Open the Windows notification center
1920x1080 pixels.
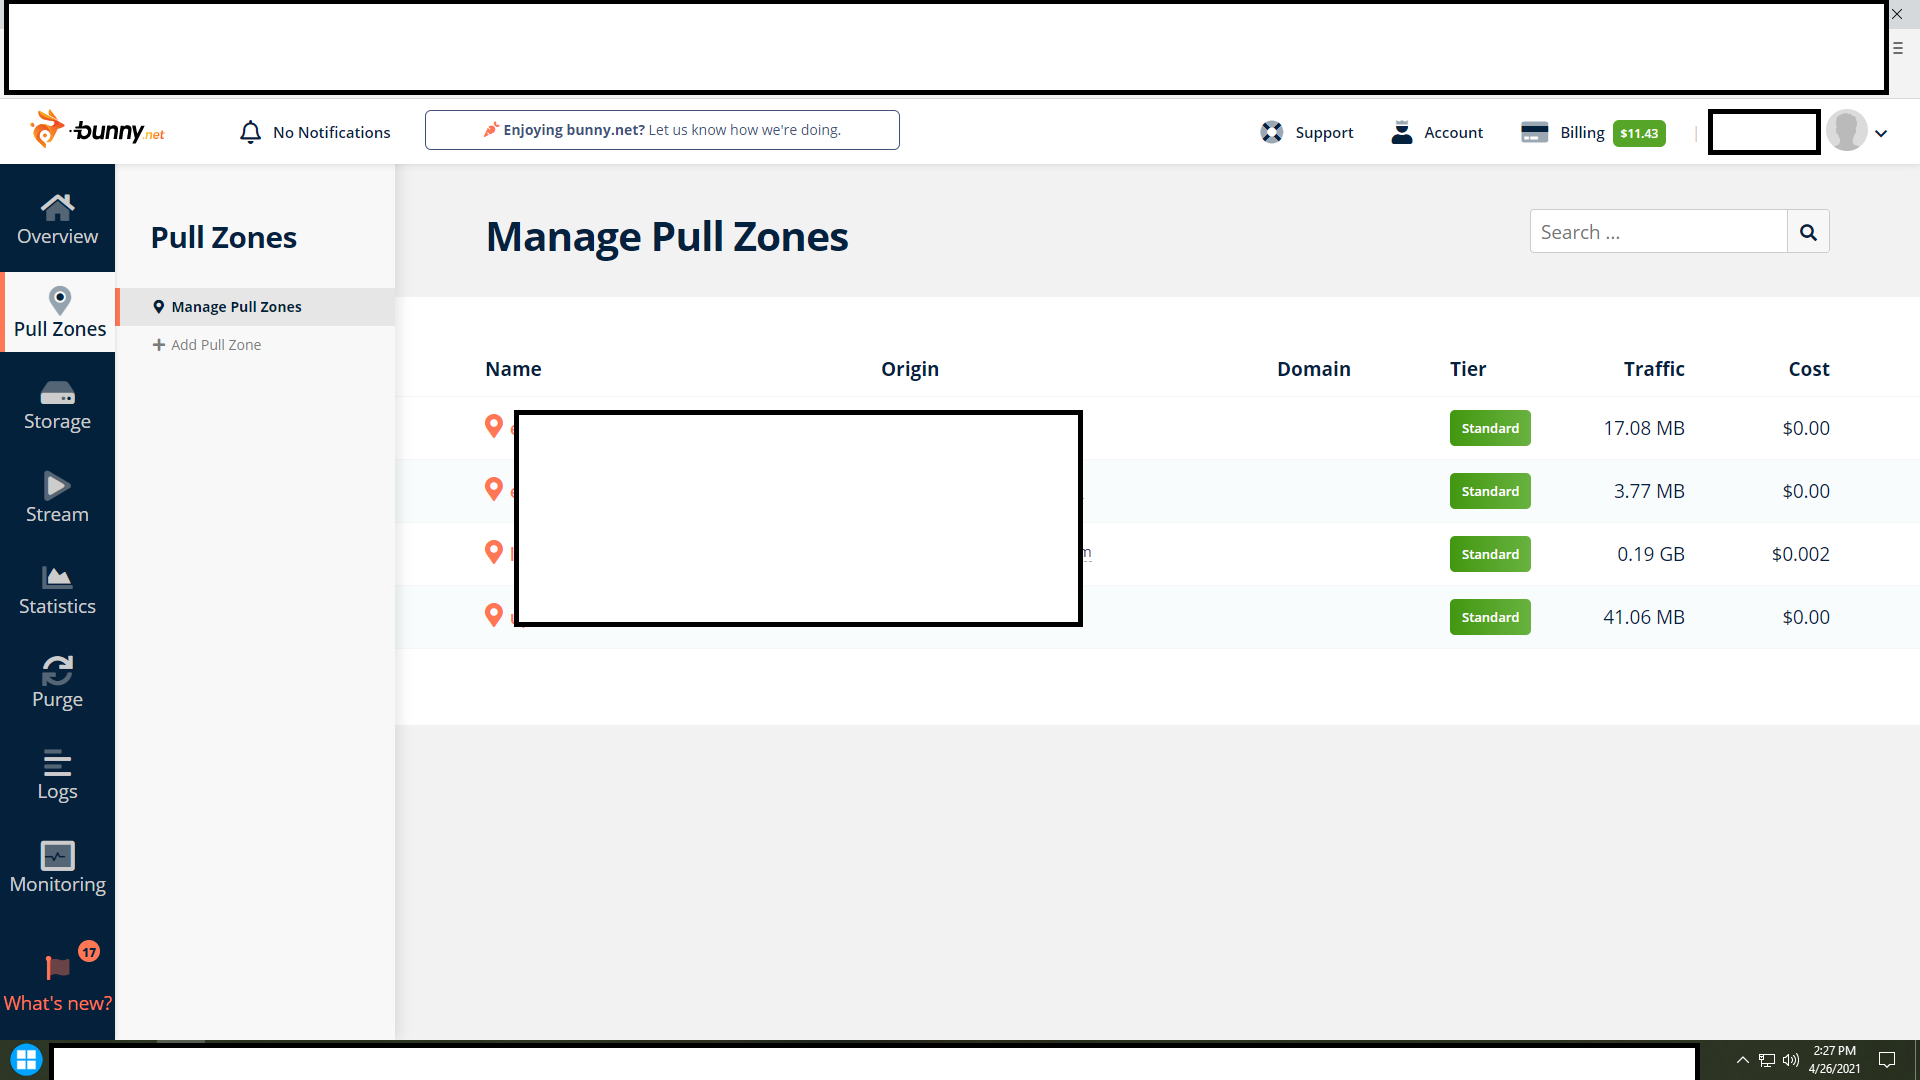(1887, 1060)
